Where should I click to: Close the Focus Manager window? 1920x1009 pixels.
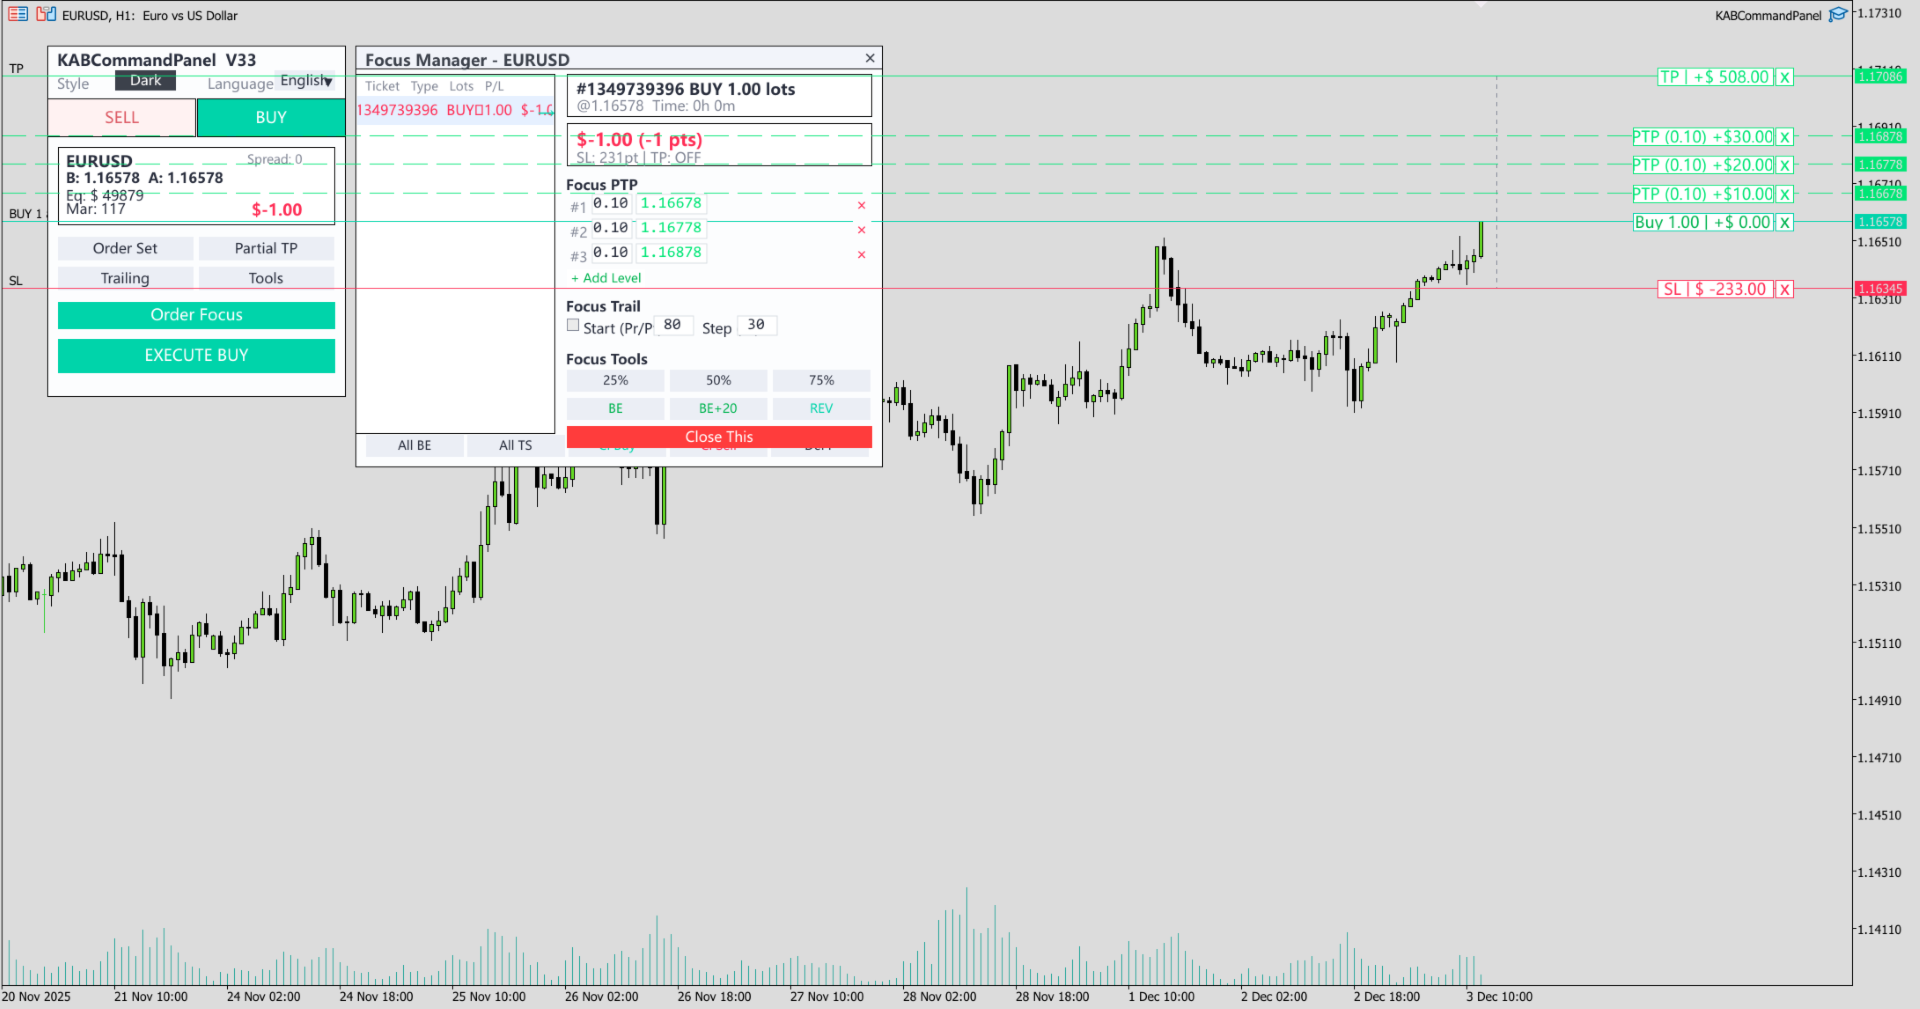click(870, 58)
